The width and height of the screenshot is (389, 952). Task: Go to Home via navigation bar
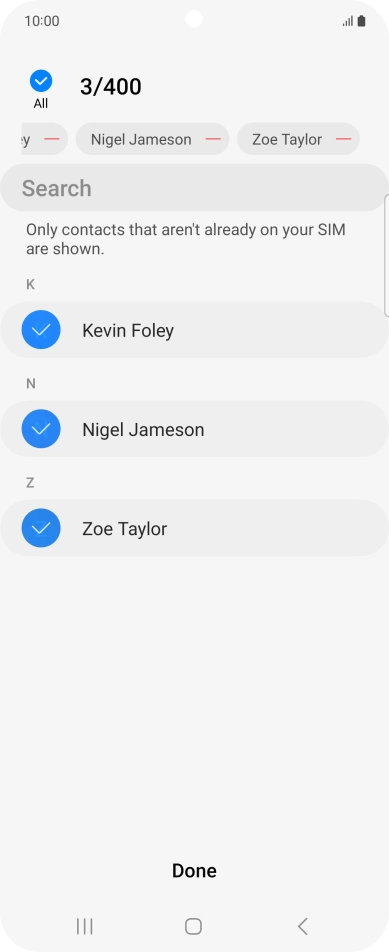[x=193, y=926]
